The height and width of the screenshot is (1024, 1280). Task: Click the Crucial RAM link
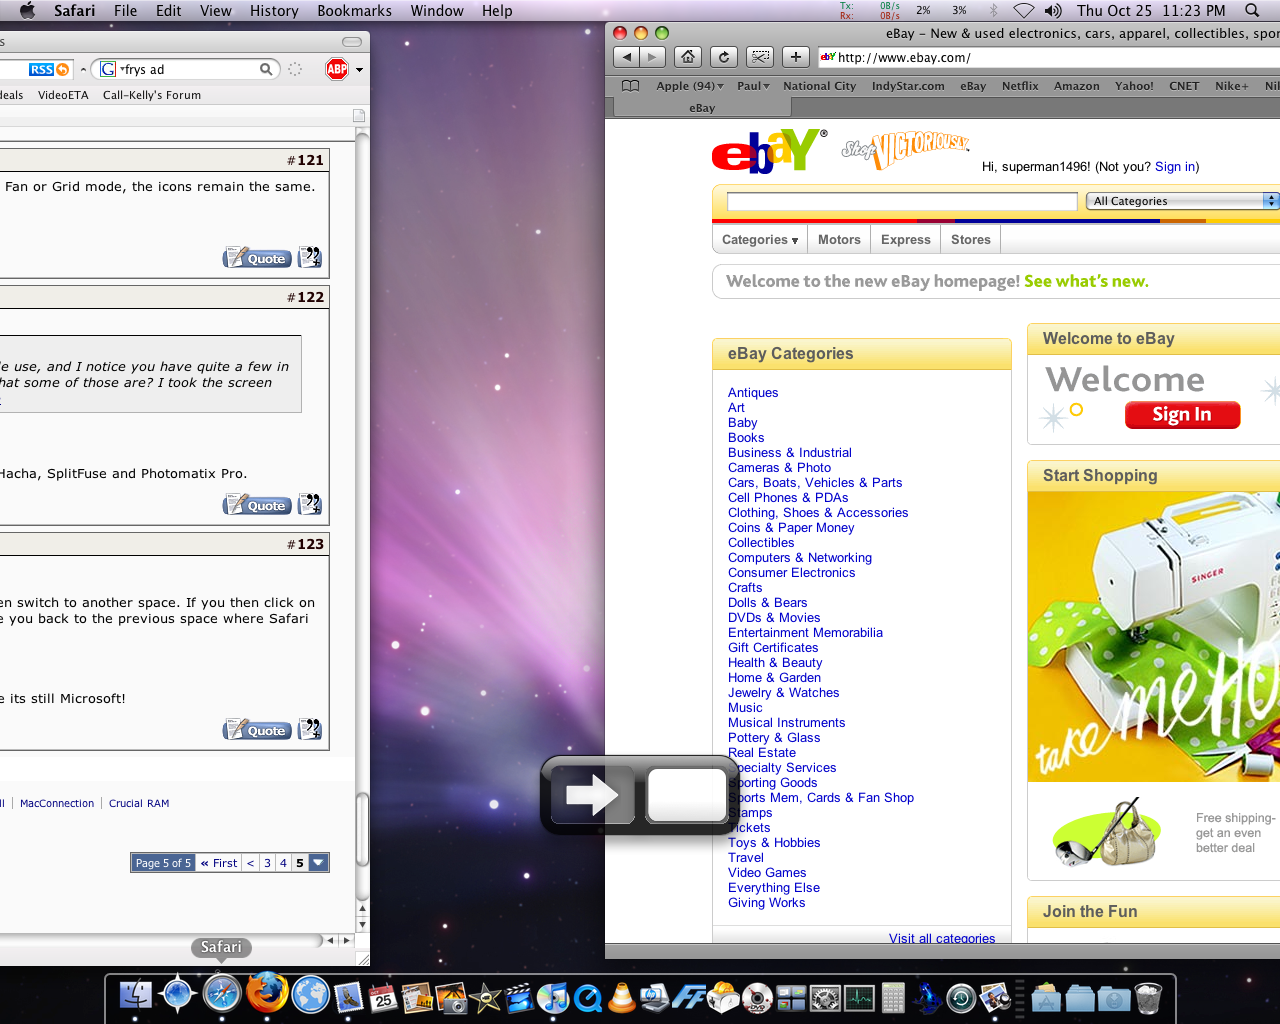(x=139, y=803)
